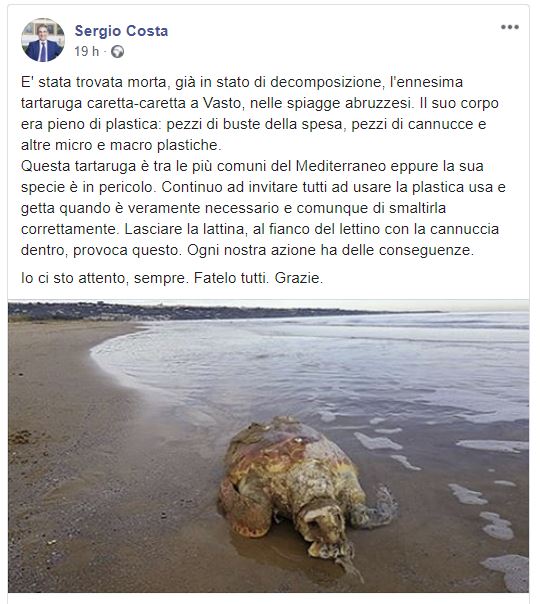
Task: Click the word "Mediterraneo" in the post
Action: (341, 166)
